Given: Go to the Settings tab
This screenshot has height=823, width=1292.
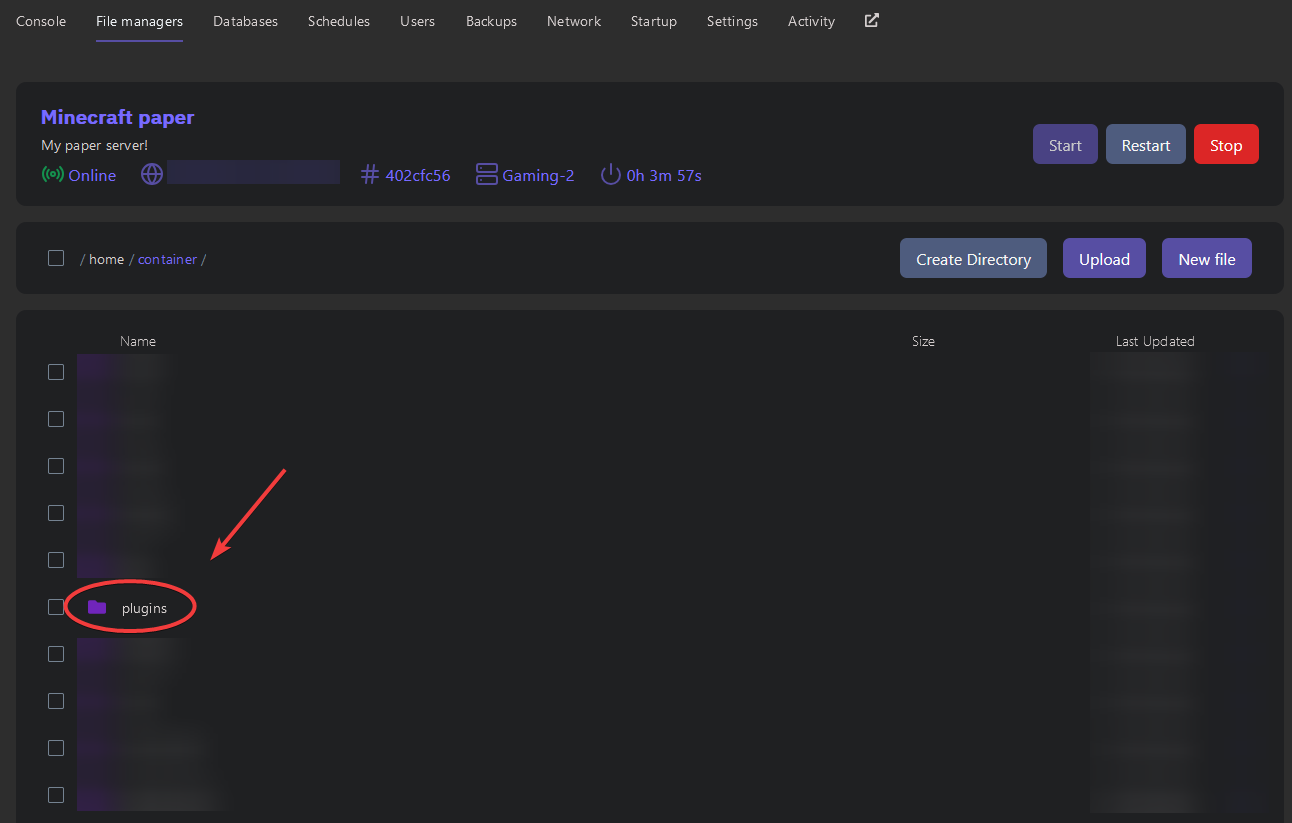Looking at the screenshot, I should tap(732, 21).
